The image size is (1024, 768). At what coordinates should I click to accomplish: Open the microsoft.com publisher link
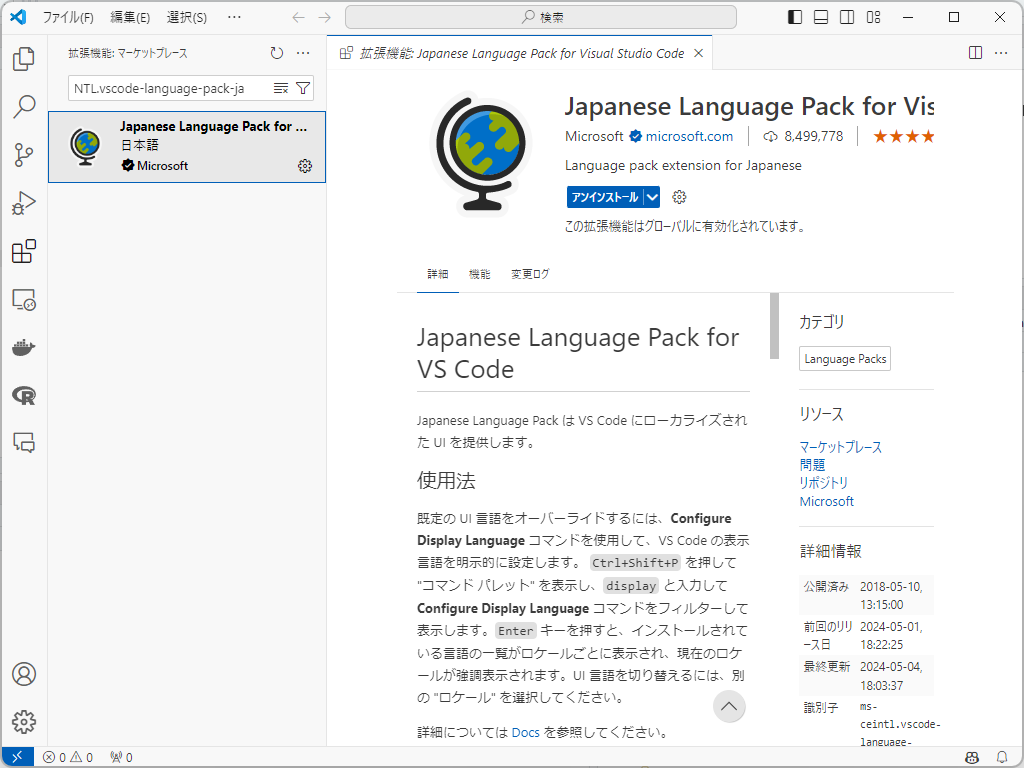click(689, 136)
